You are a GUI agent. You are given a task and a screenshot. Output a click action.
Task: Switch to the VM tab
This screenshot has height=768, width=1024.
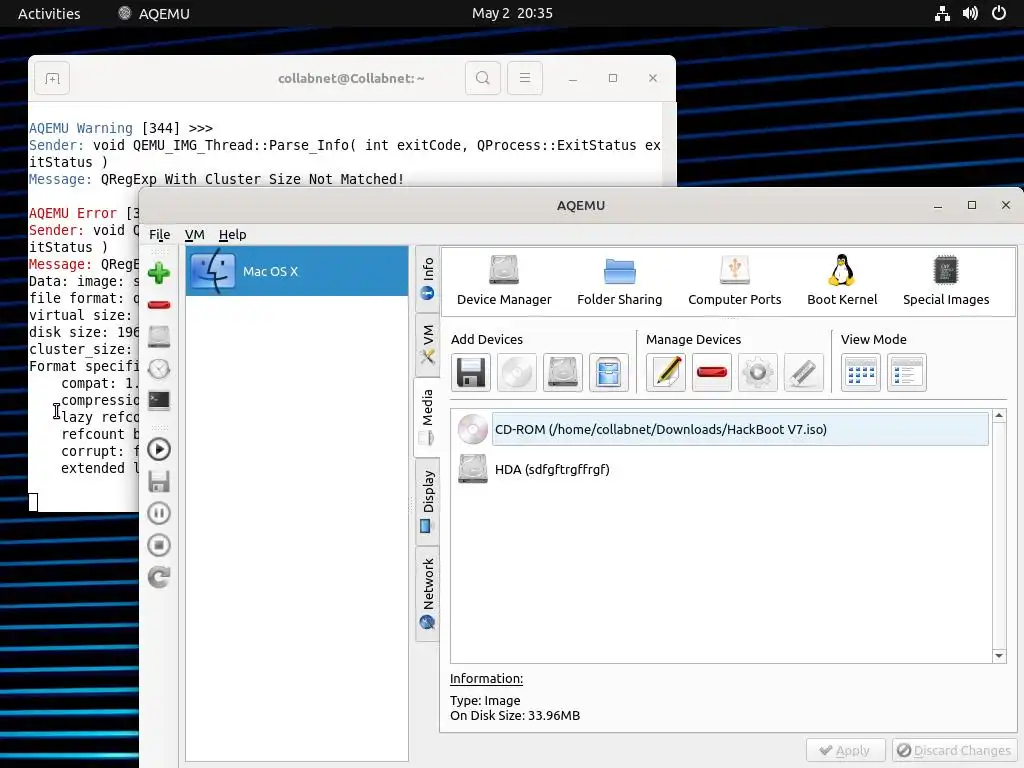427,344
